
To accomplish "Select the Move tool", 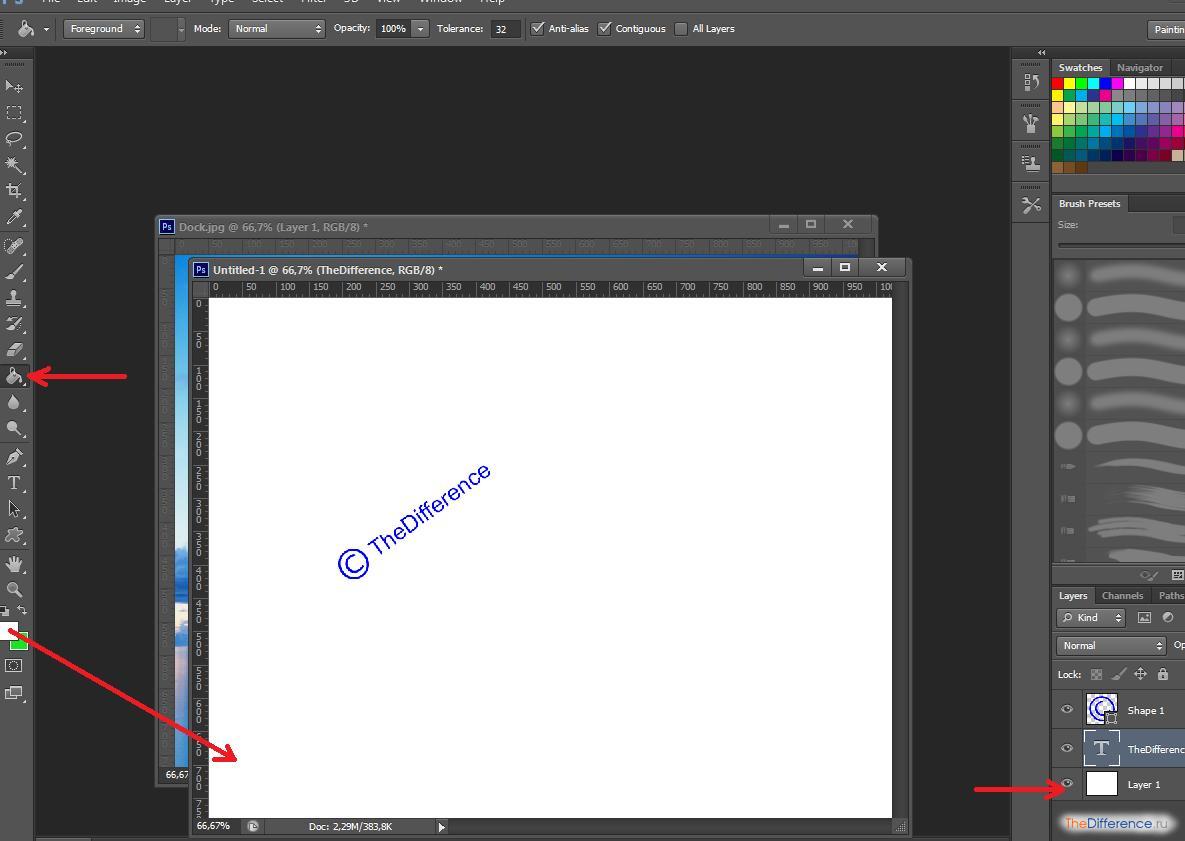I will click(x=14, y=86).
